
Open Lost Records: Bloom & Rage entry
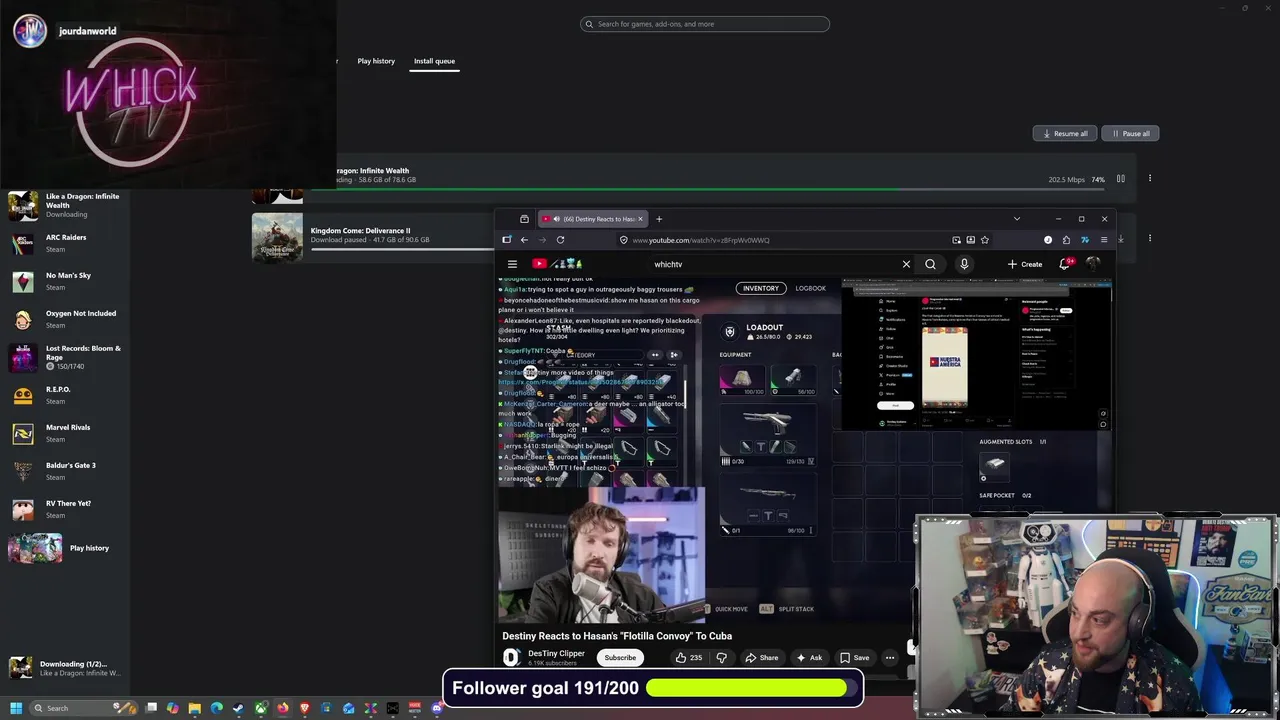coord(65,357)
